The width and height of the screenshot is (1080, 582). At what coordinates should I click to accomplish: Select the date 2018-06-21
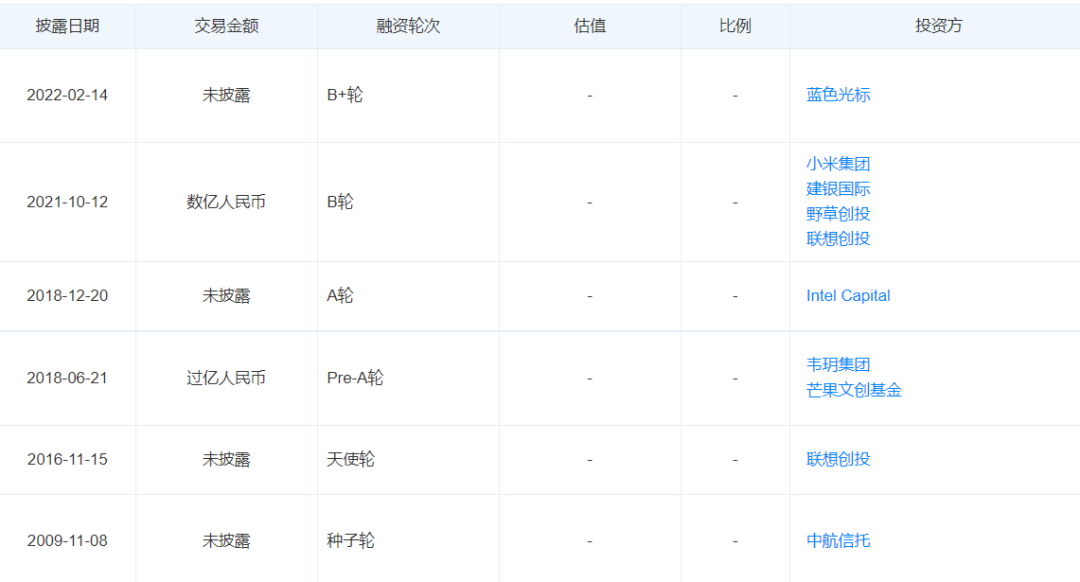coord(68,378)
